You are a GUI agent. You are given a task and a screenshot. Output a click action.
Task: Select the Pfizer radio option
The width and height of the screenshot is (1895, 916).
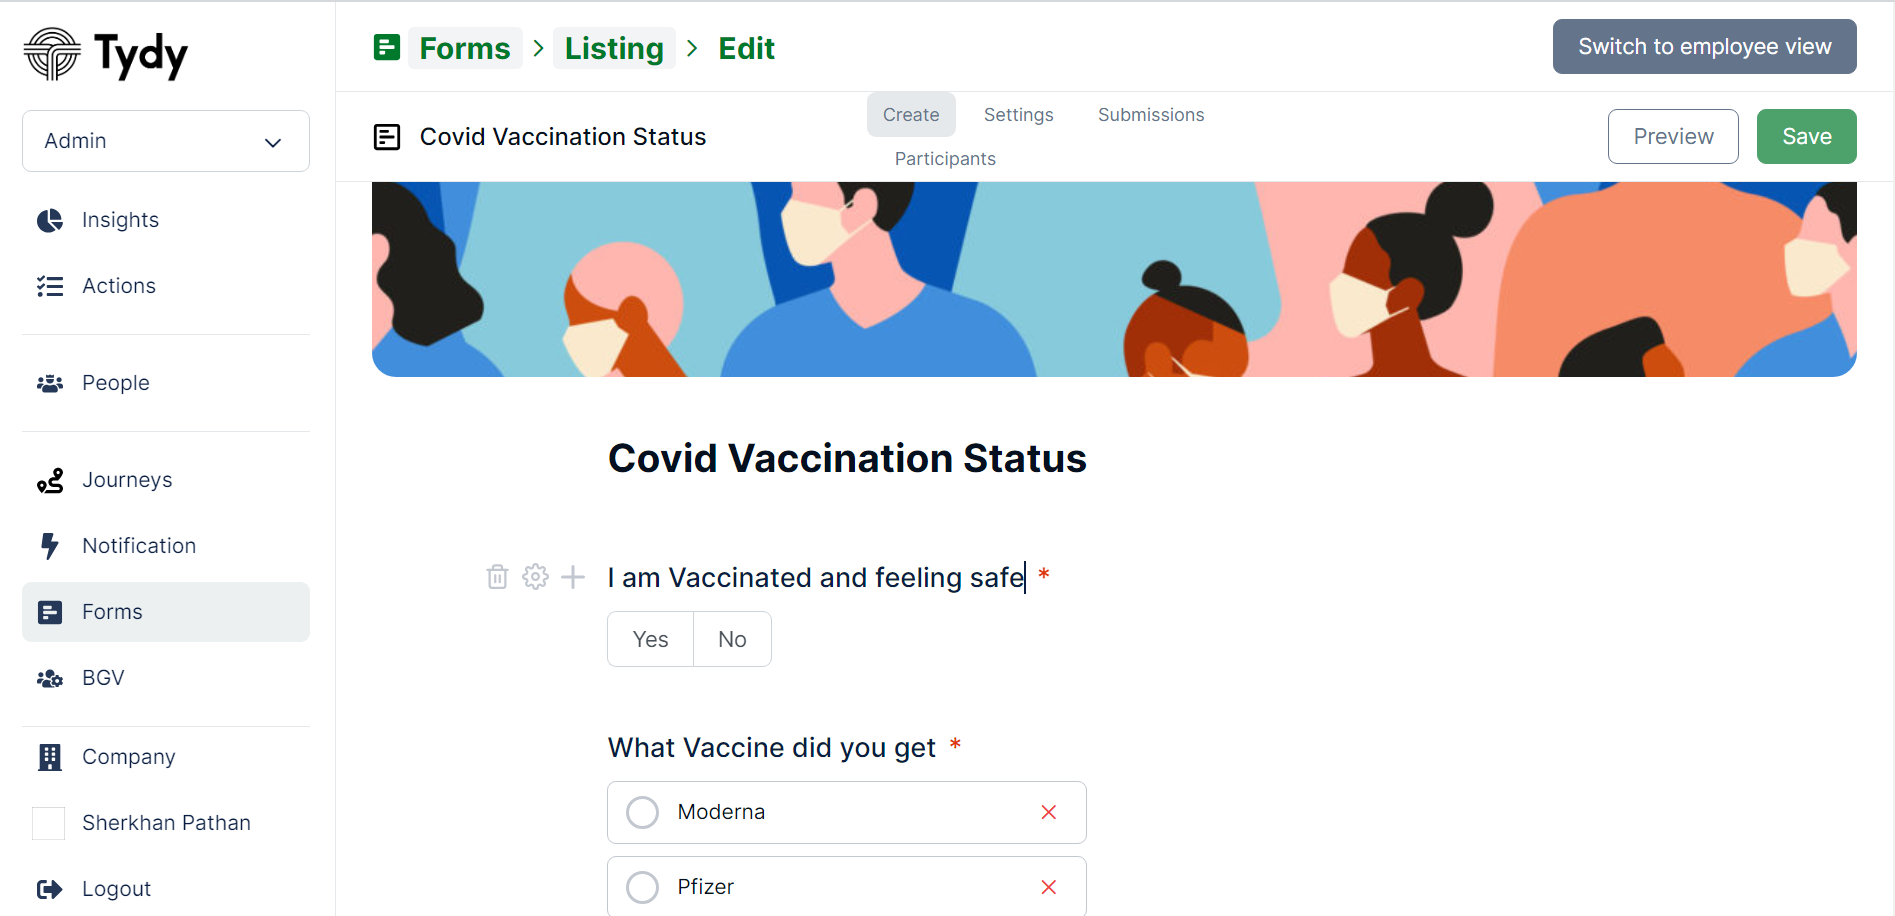[642, 887]
